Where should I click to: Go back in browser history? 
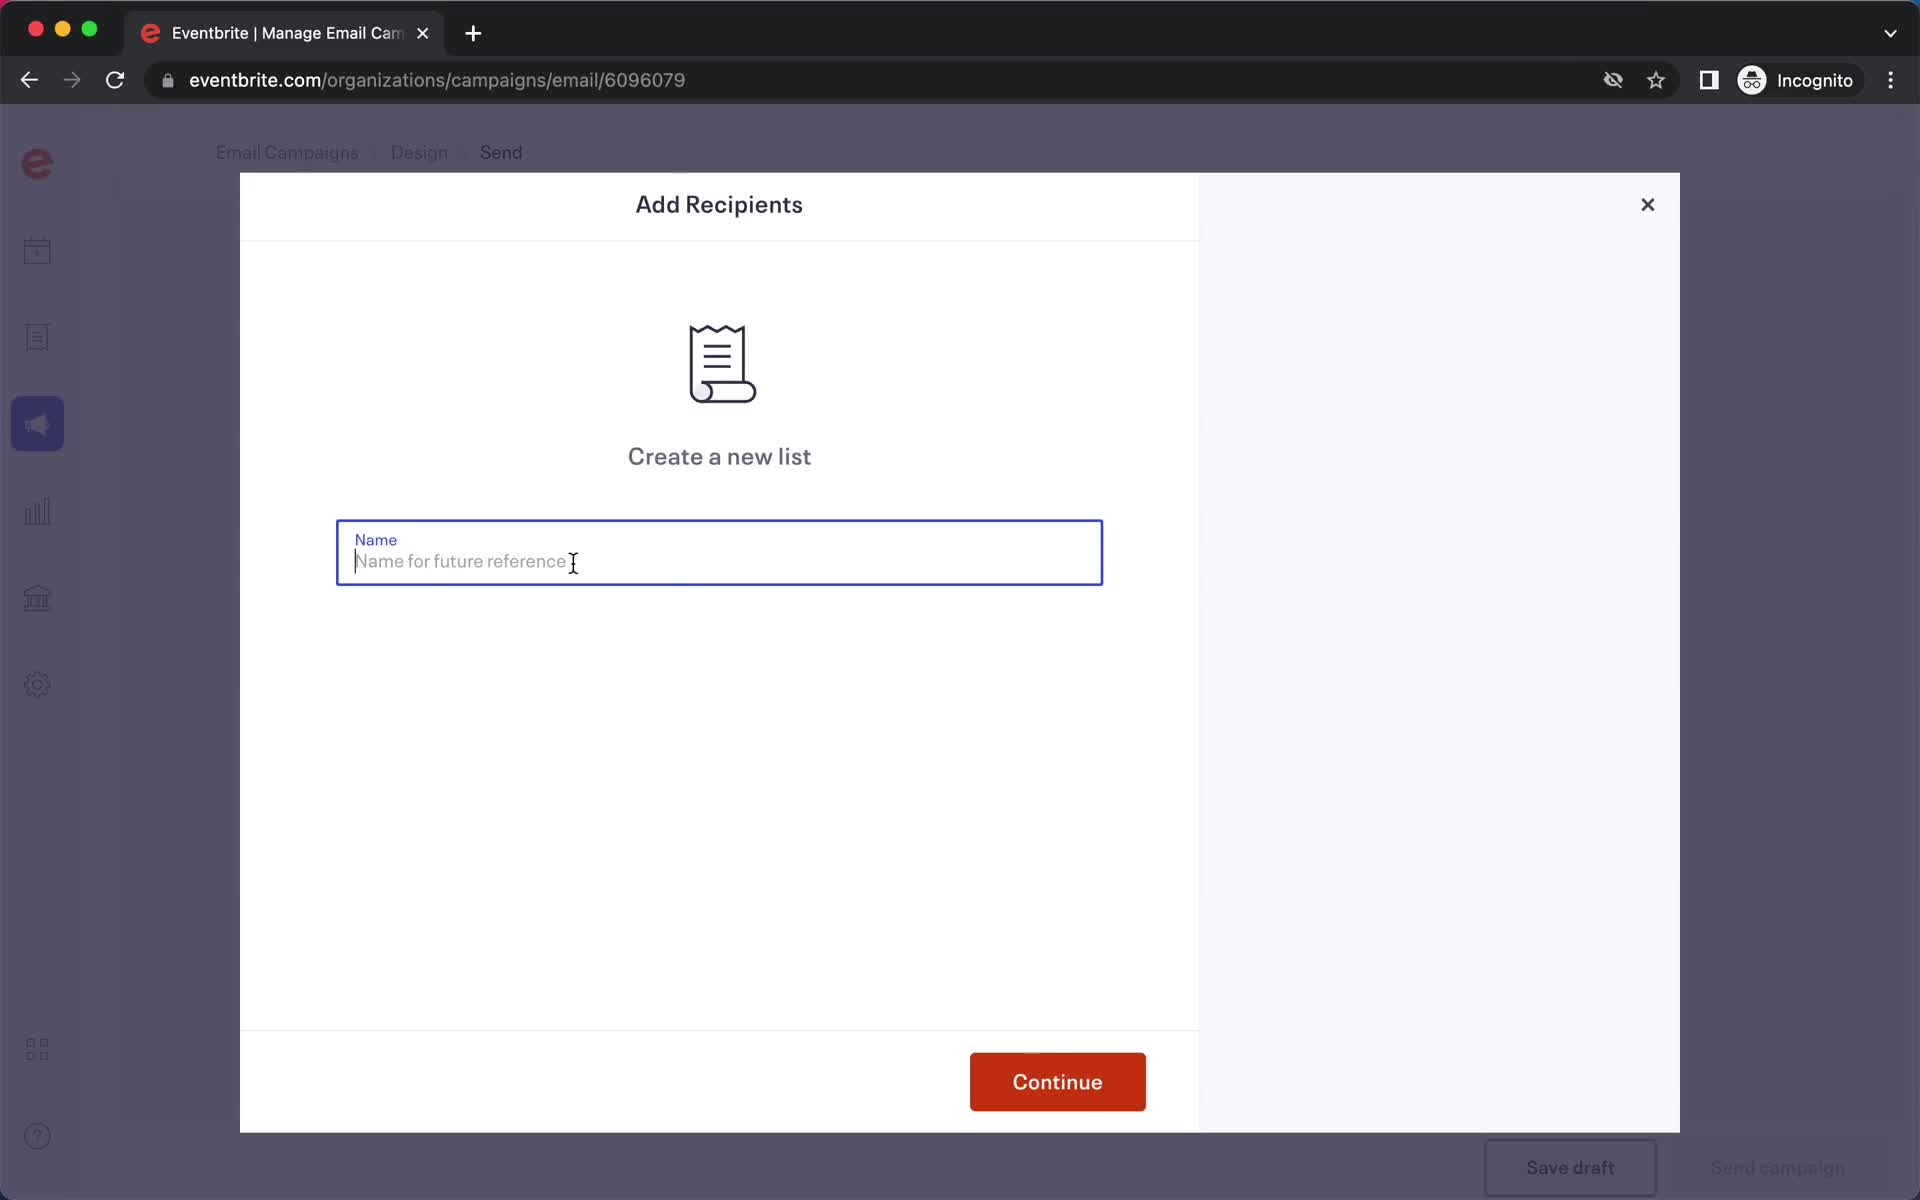[x=29, y=80]
